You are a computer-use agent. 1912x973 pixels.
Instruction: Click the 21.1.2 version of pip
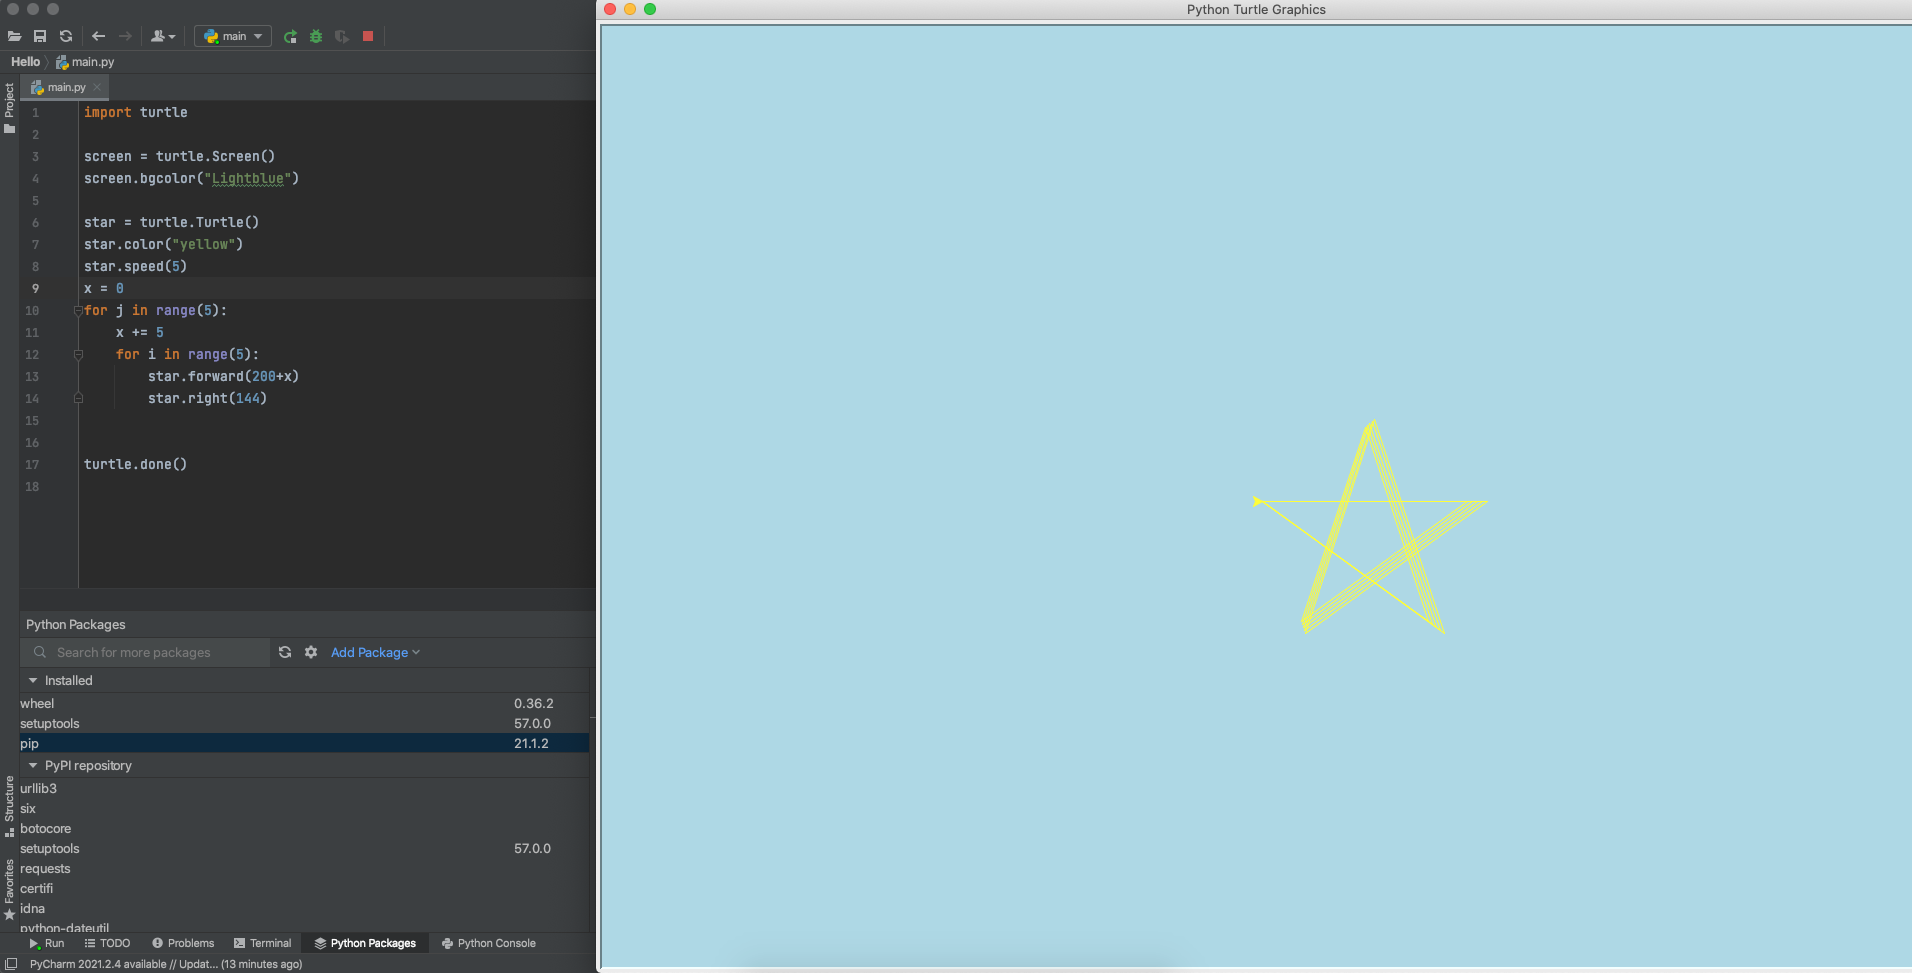tap(531, 743)
